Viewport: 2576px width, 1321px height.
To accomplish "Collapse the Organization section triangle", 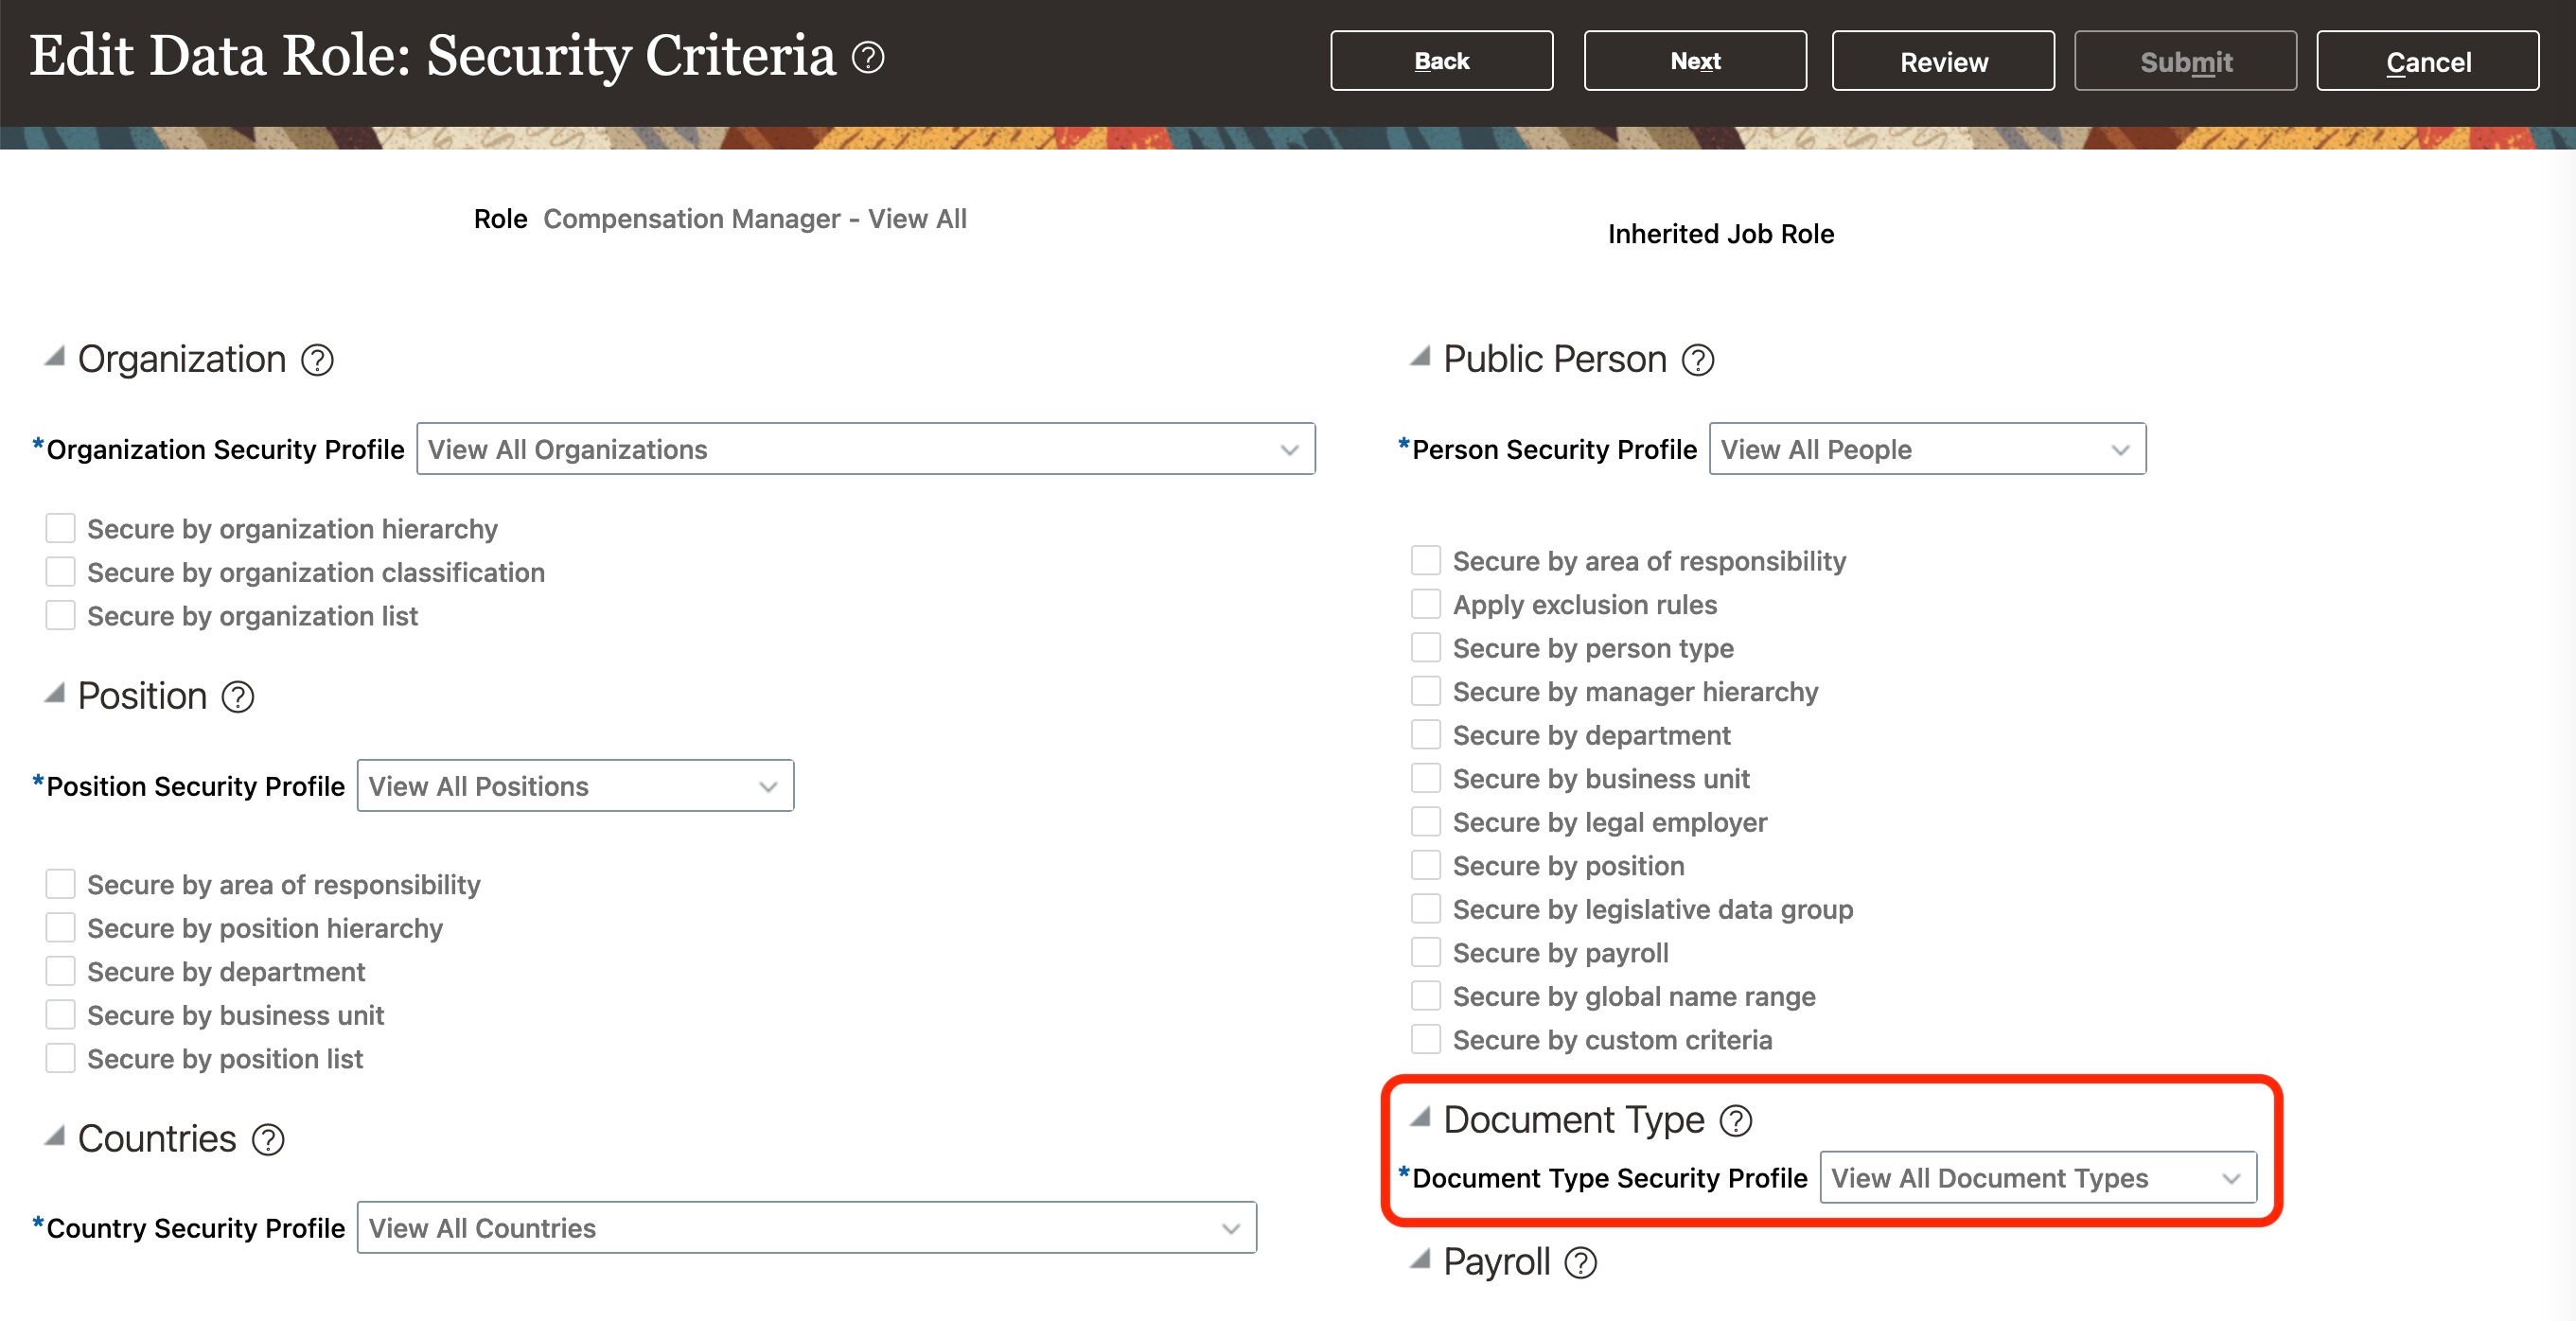I will (55, 357).
